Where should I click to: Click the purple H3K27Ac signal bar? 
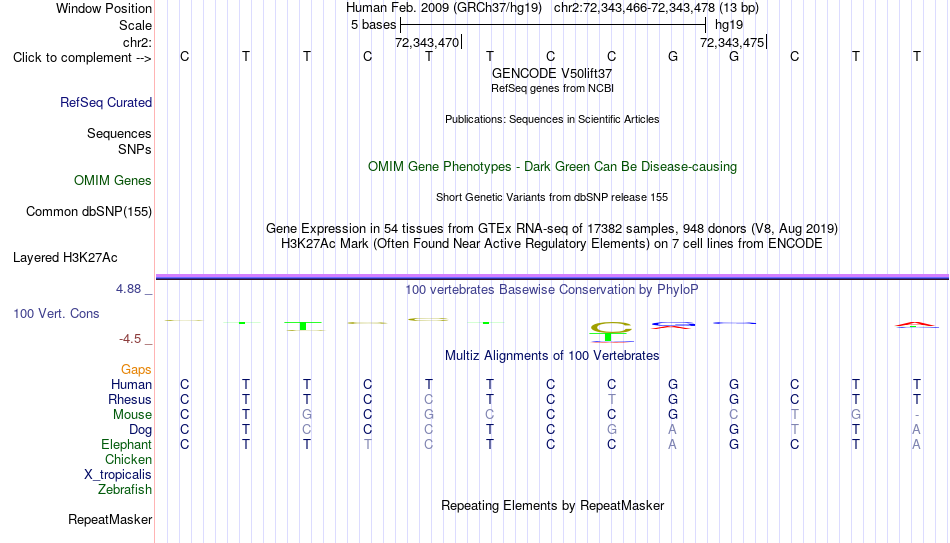coord(552,277)
